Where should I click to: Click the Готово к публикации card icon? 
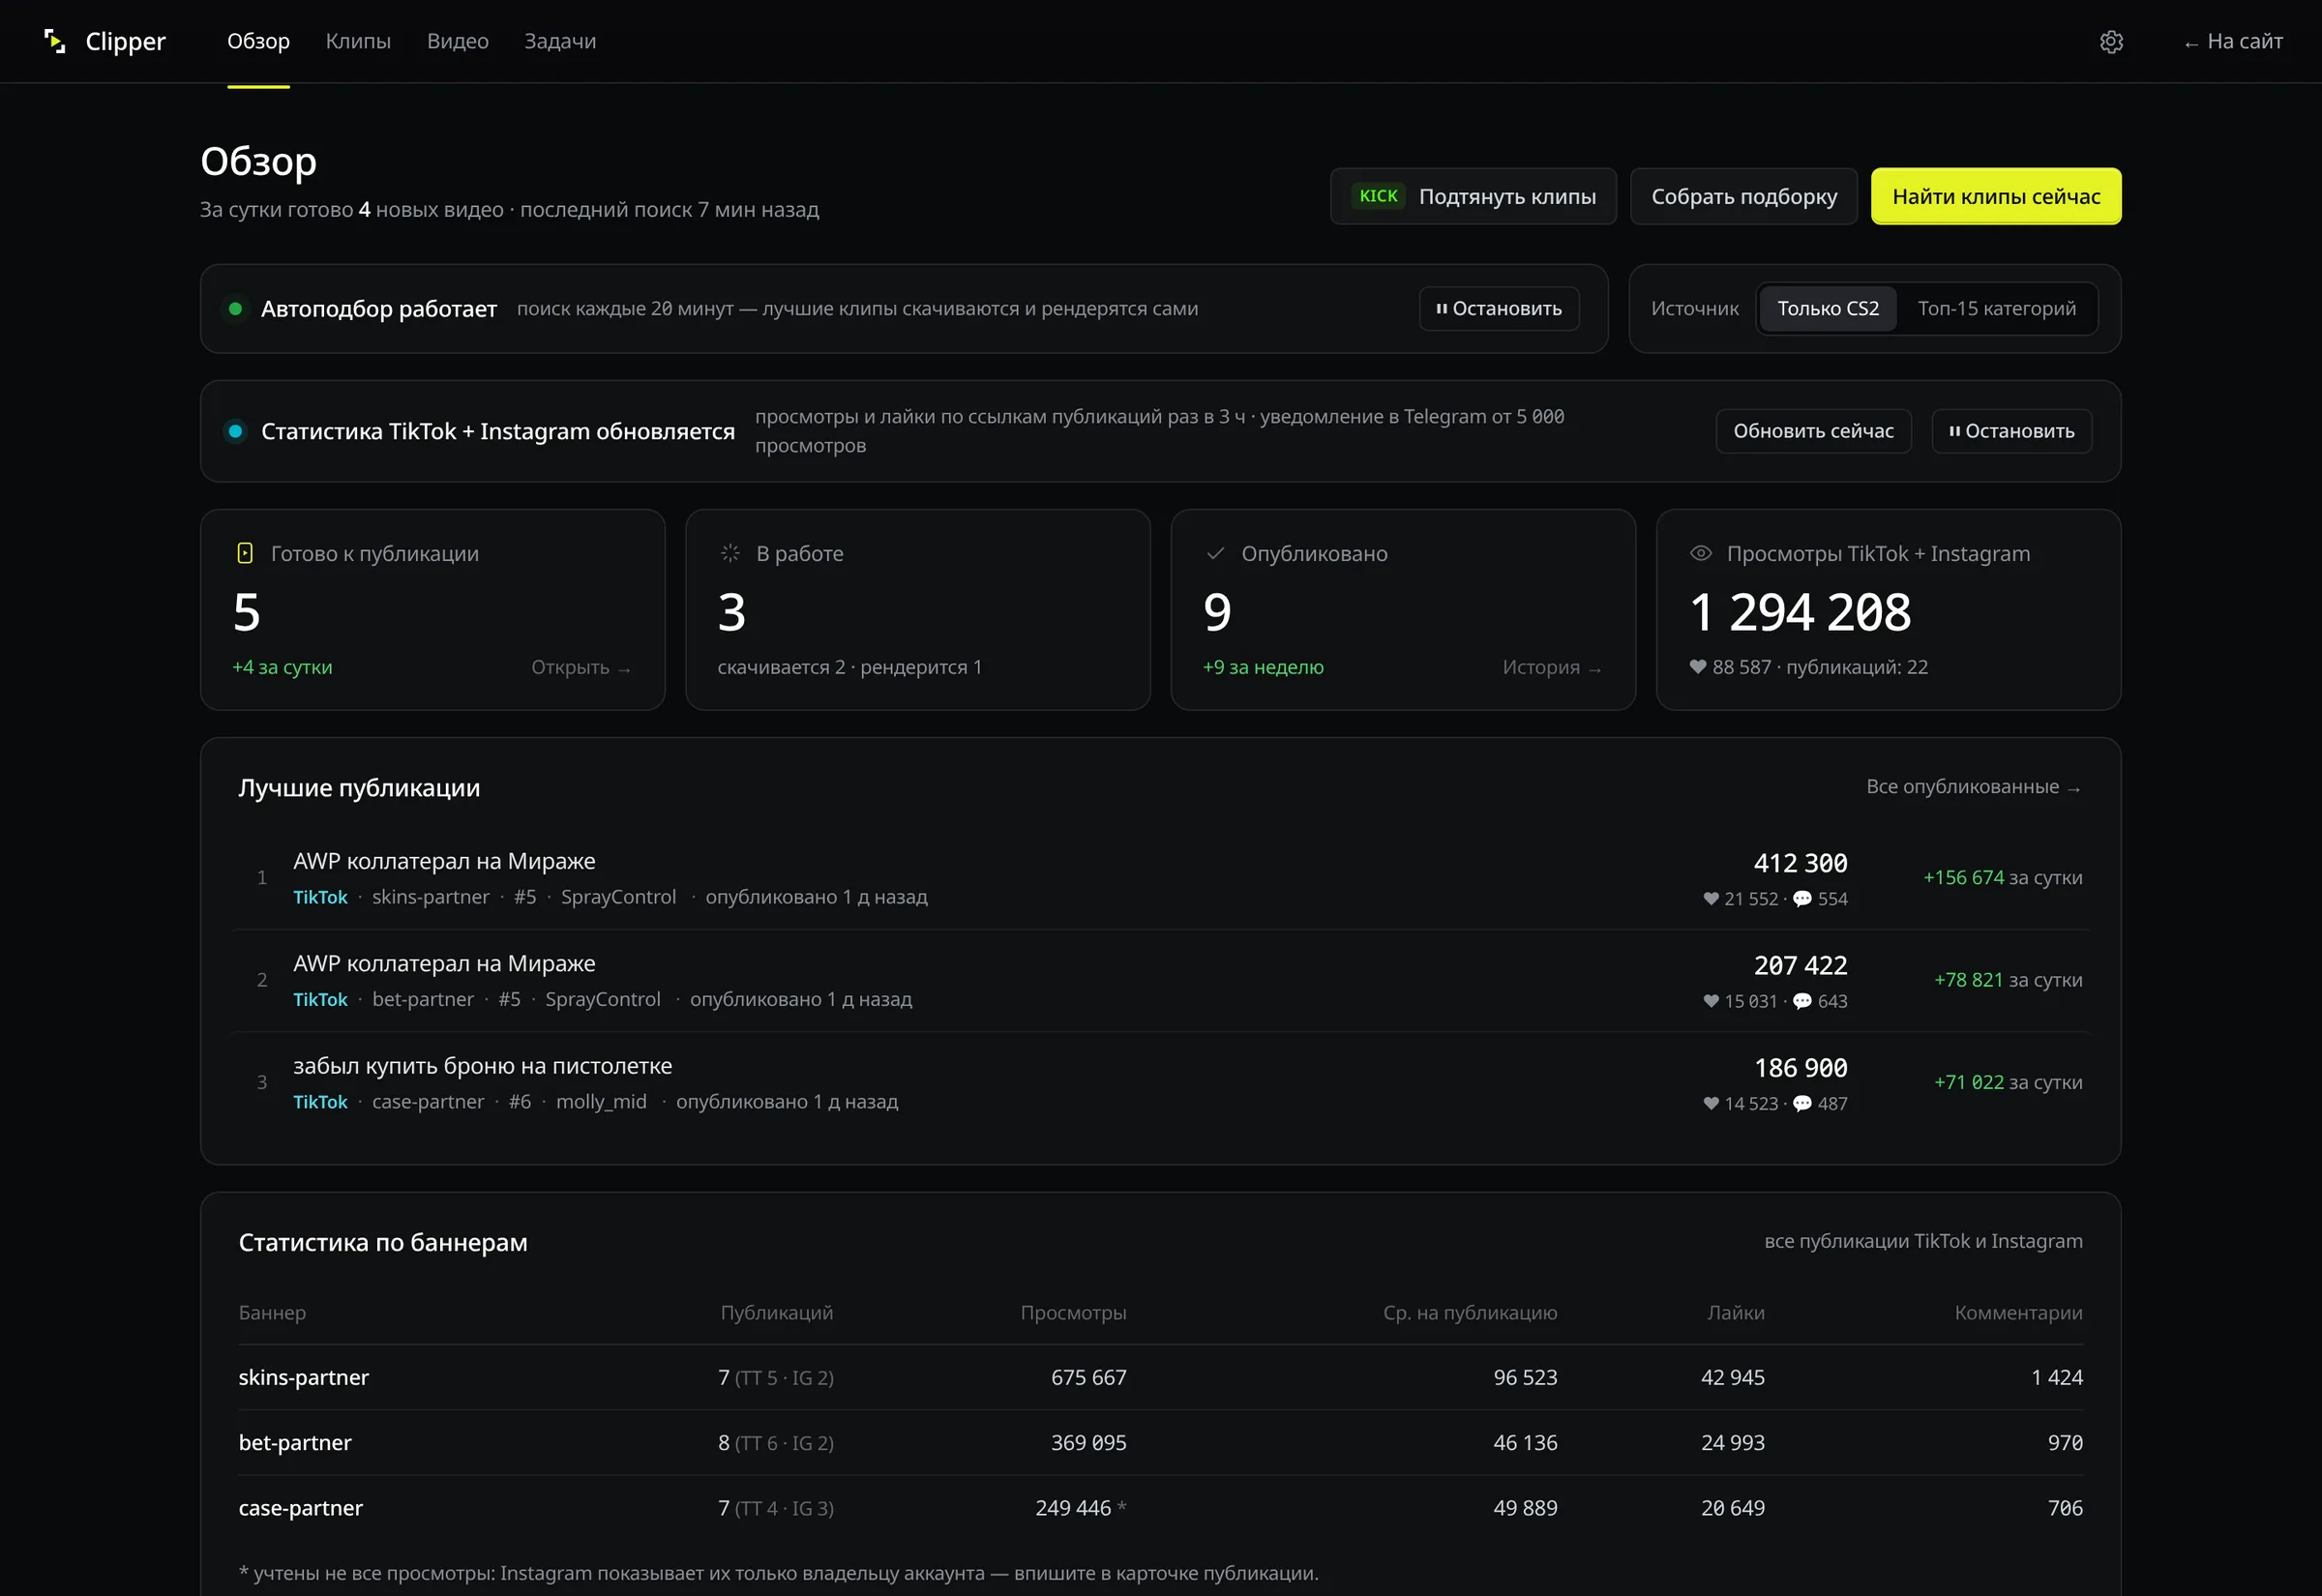click(x=245, y=553)
